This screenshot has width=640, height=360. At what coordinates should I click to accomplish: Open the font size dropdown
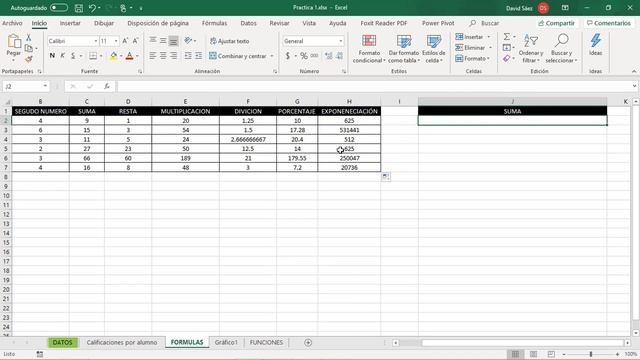116,41
